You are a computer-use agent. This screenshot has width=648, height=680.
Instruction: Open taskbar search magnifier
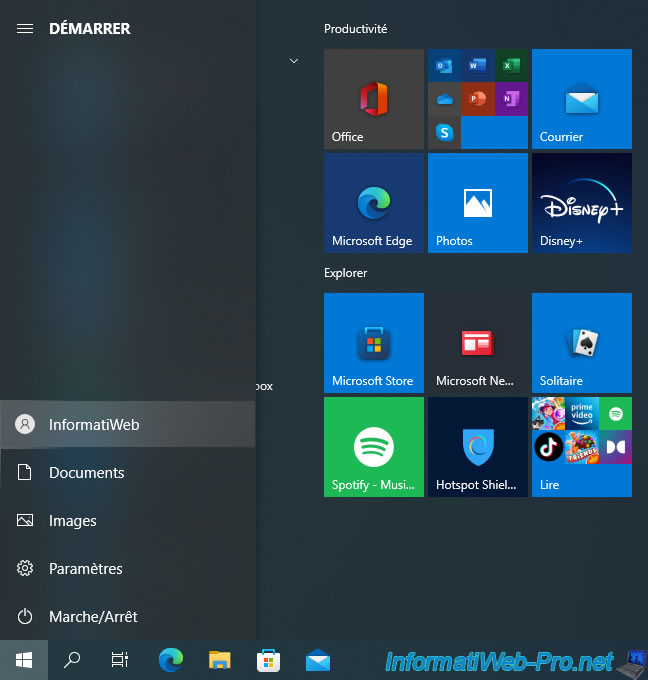pos(72,660)
